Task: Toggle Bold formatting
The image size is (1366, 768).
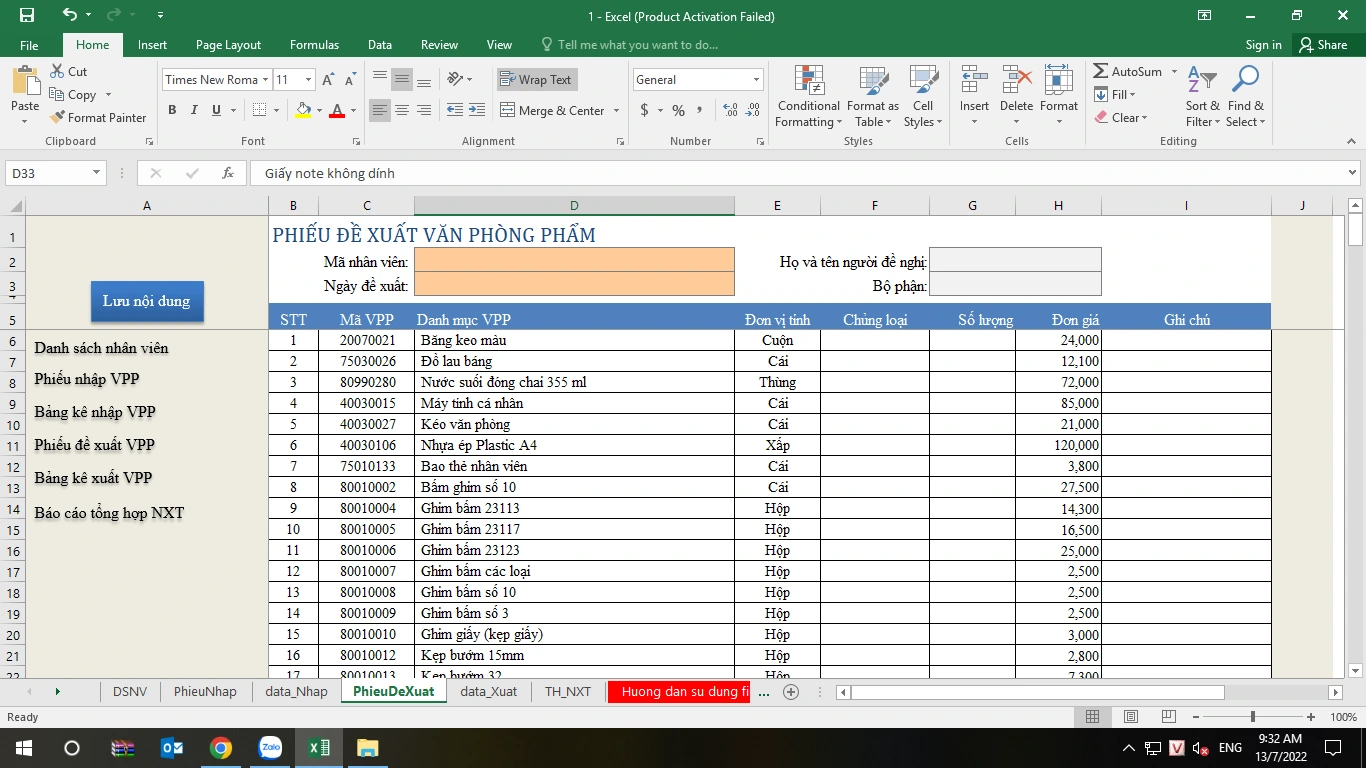Action: click(172, 110)
